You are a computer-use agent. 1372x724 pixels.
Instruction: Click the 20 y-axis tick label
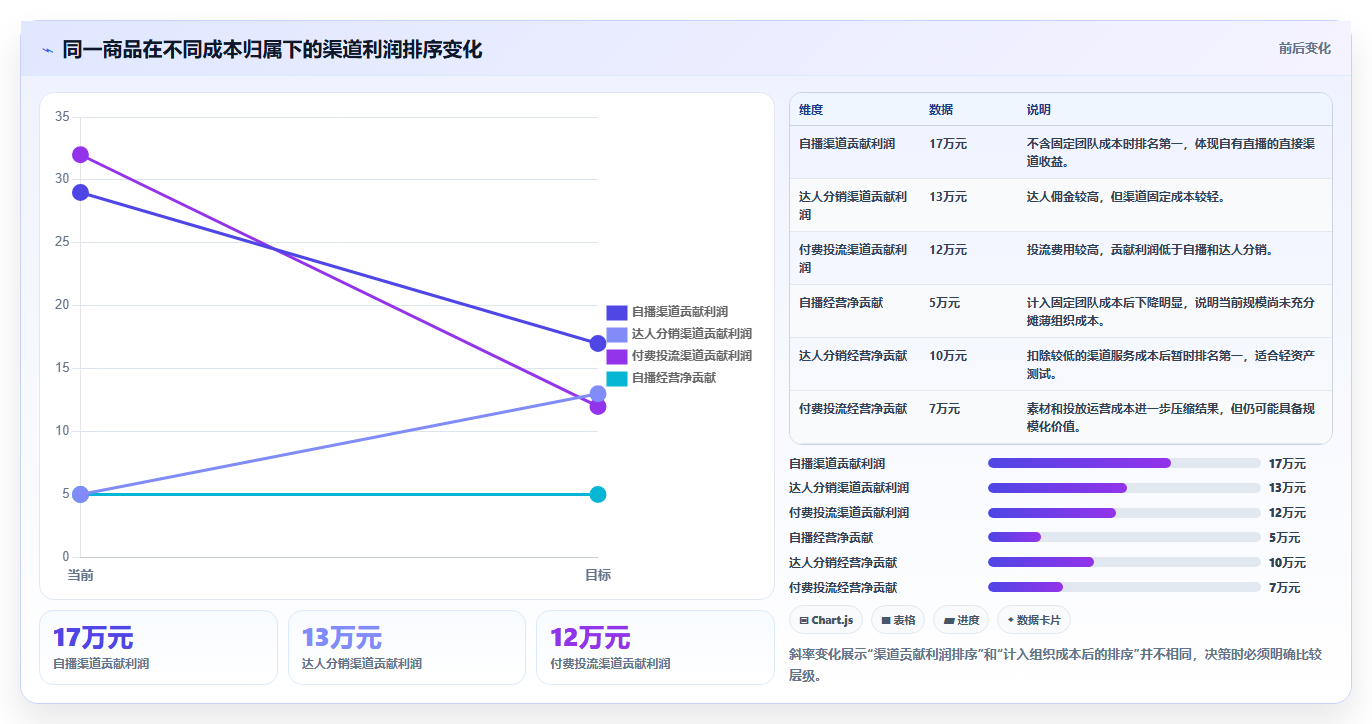62,305
